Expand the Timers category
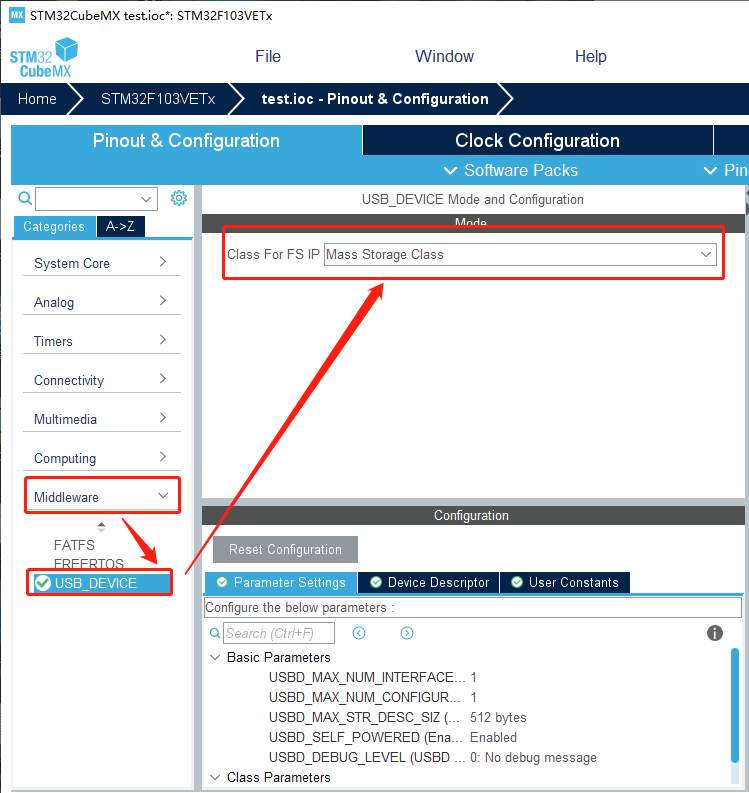 click(x=101, y=341)
